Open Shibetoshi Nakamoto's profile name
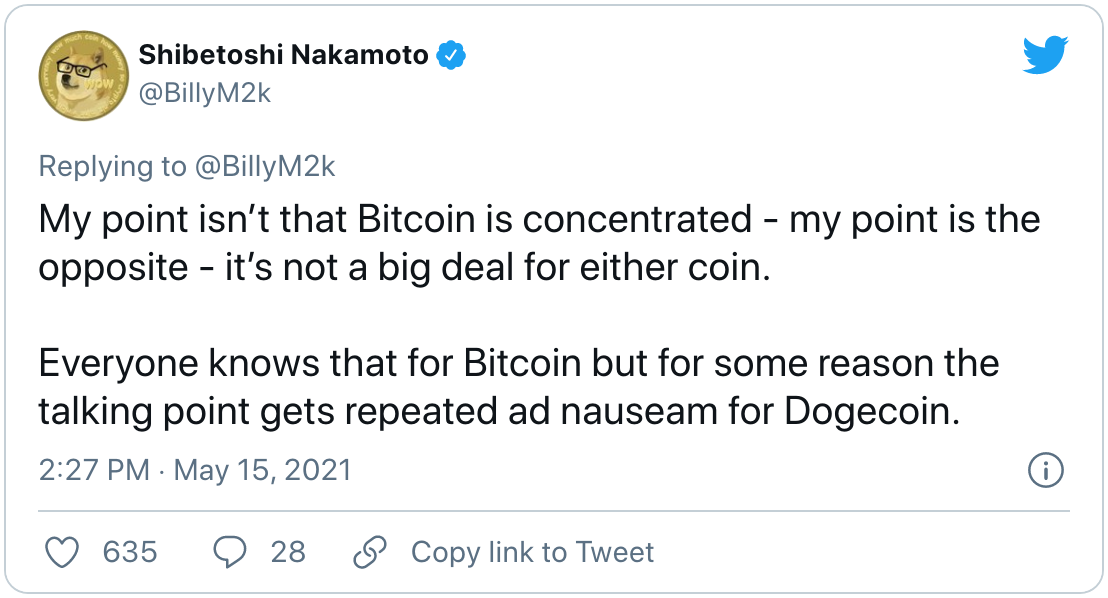 (x=283, y=55)
